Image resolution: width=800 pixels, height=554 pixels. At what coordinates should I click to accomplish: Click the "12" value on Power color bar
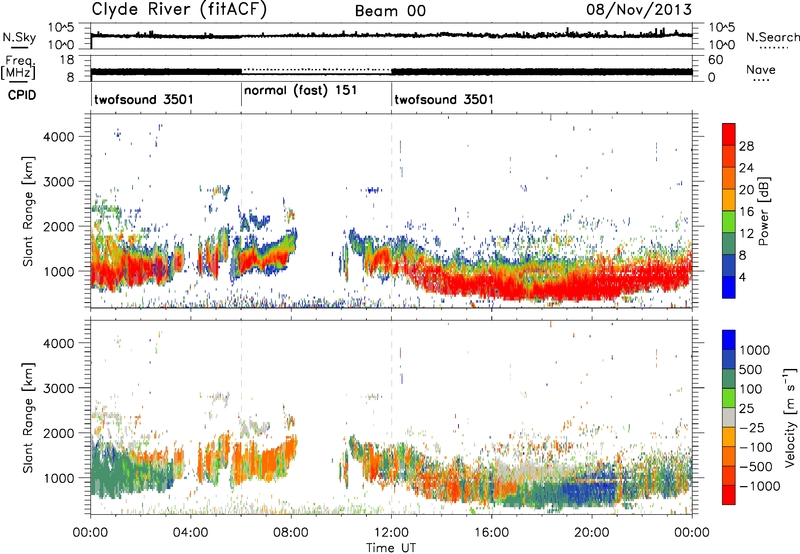coord(746,234)
